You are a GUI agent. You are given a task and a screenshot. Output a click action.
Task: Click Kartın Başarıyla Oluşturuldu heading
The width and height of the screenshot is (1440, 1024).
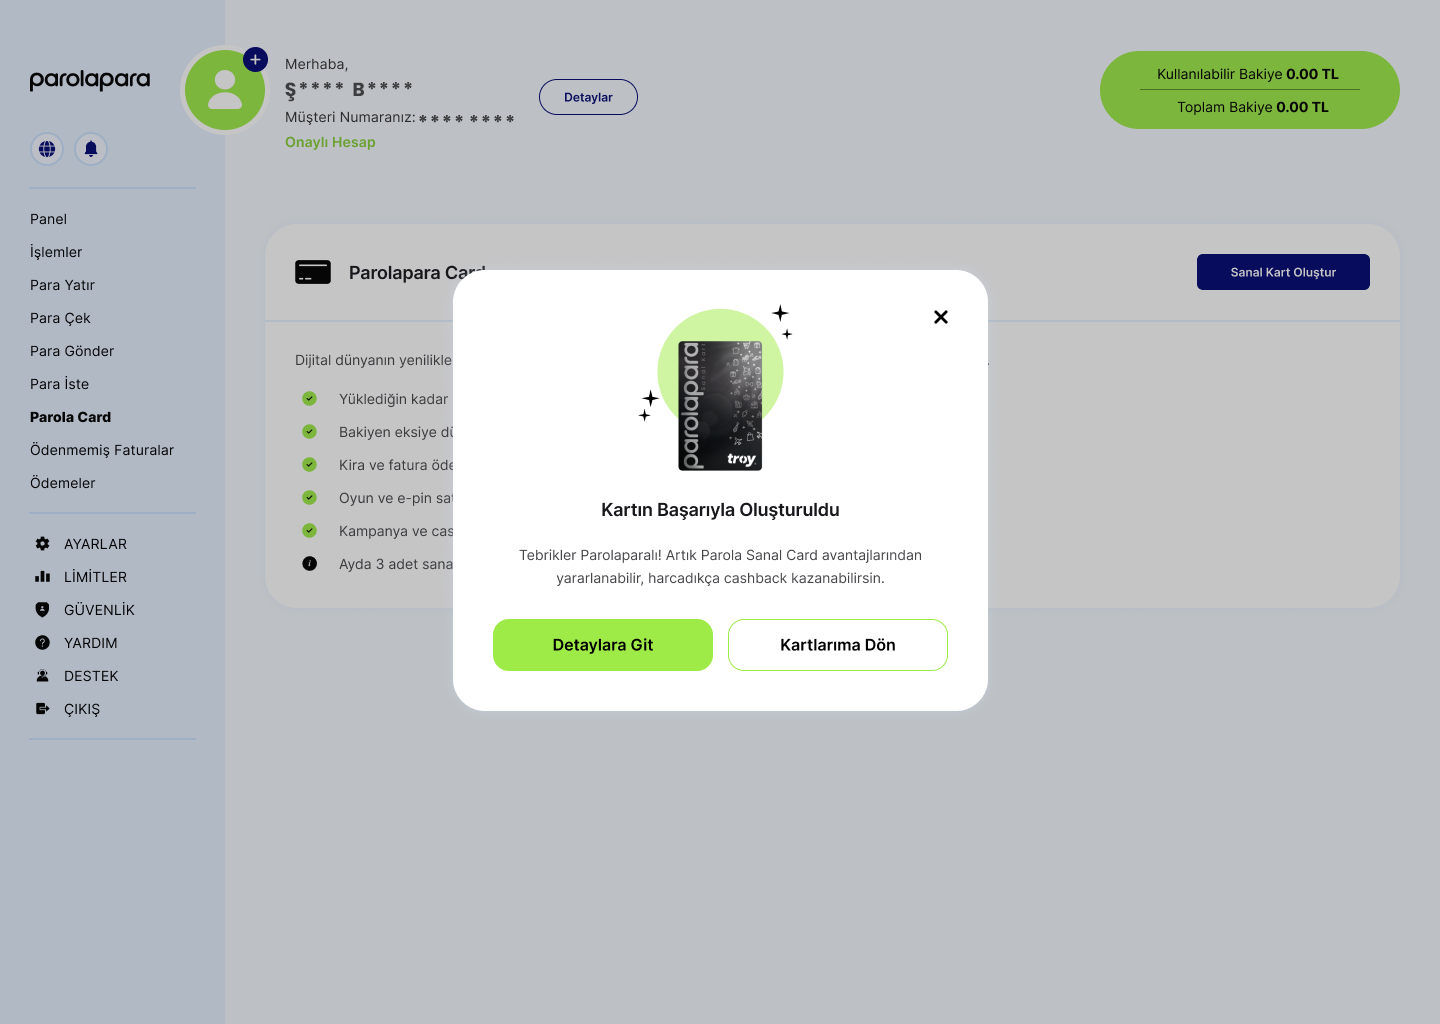(720, 510)
